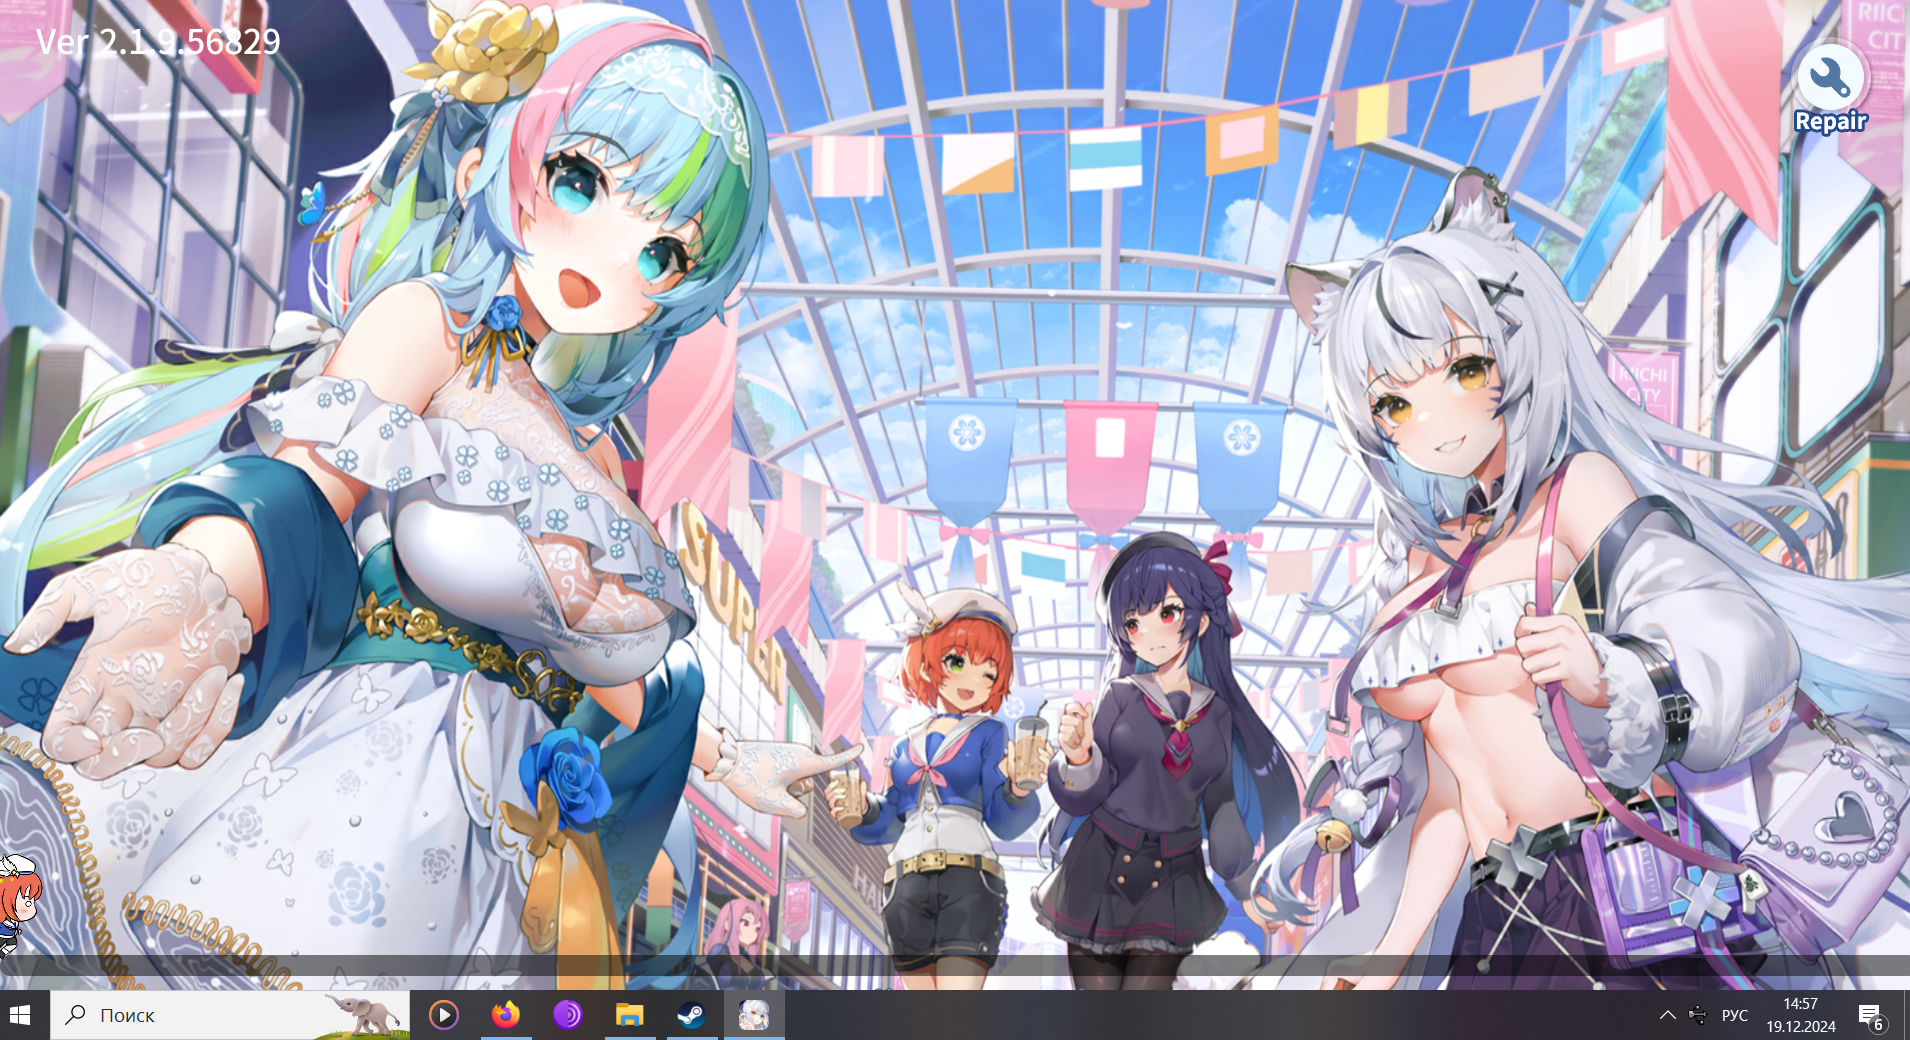Click the elephant search highlight image
This screenshot has width=1910, height=1040.
(366, 1014)
